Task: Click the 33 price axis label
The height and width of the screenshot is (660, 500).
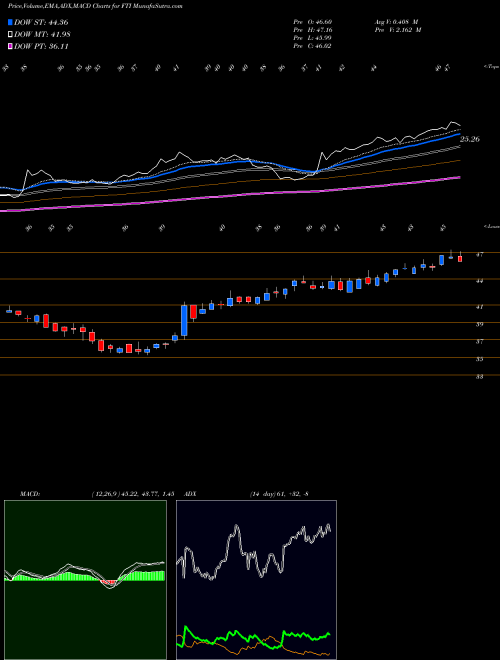Action: (479, 377)
